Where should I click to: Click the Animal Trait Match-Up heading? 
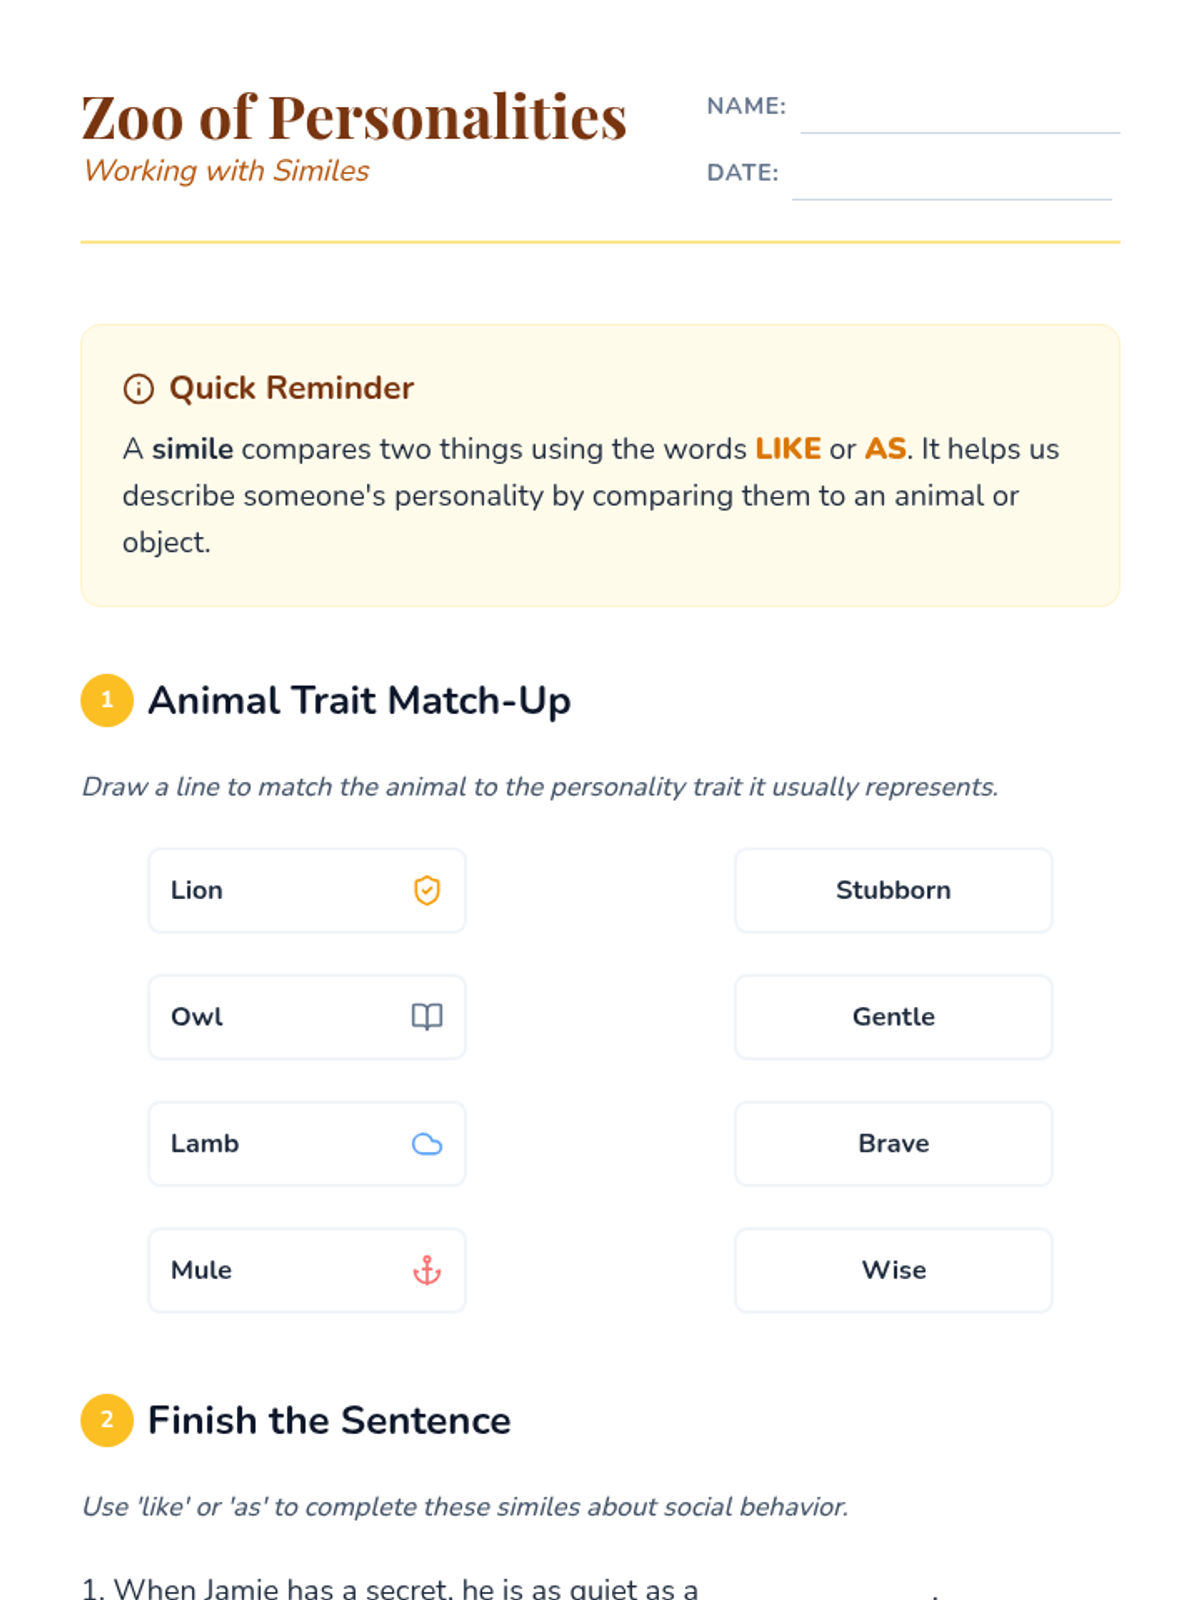pos(359,700)
